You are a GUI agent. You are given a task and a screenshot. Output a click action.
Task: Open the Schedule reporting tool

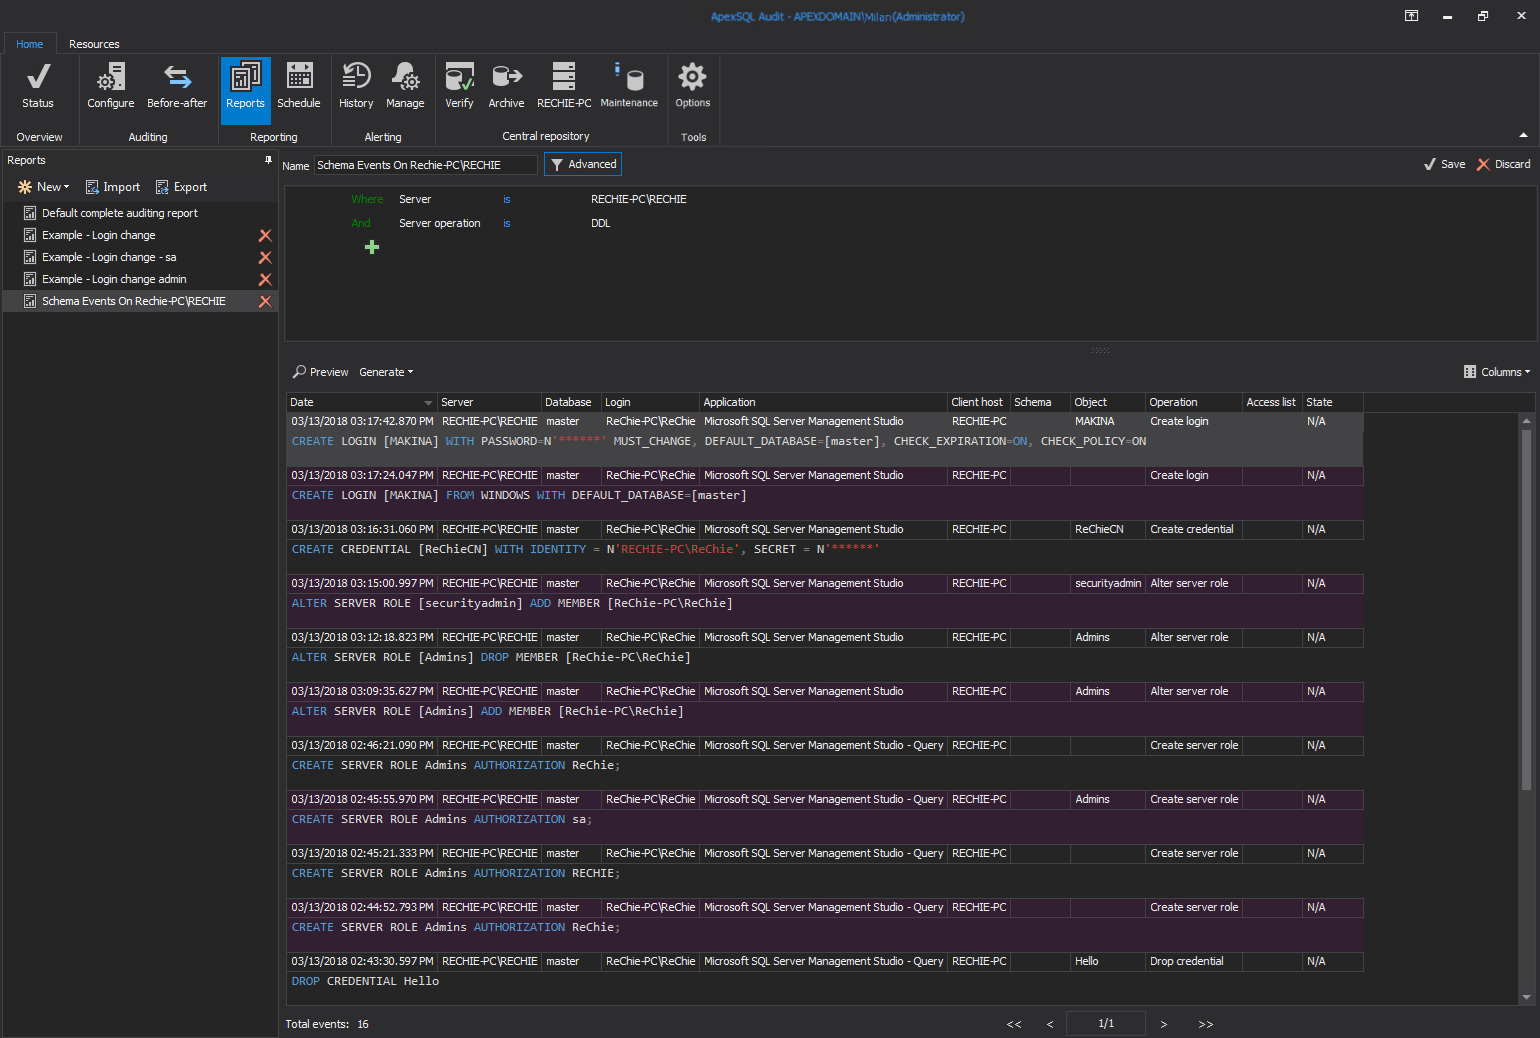(298, 87)
